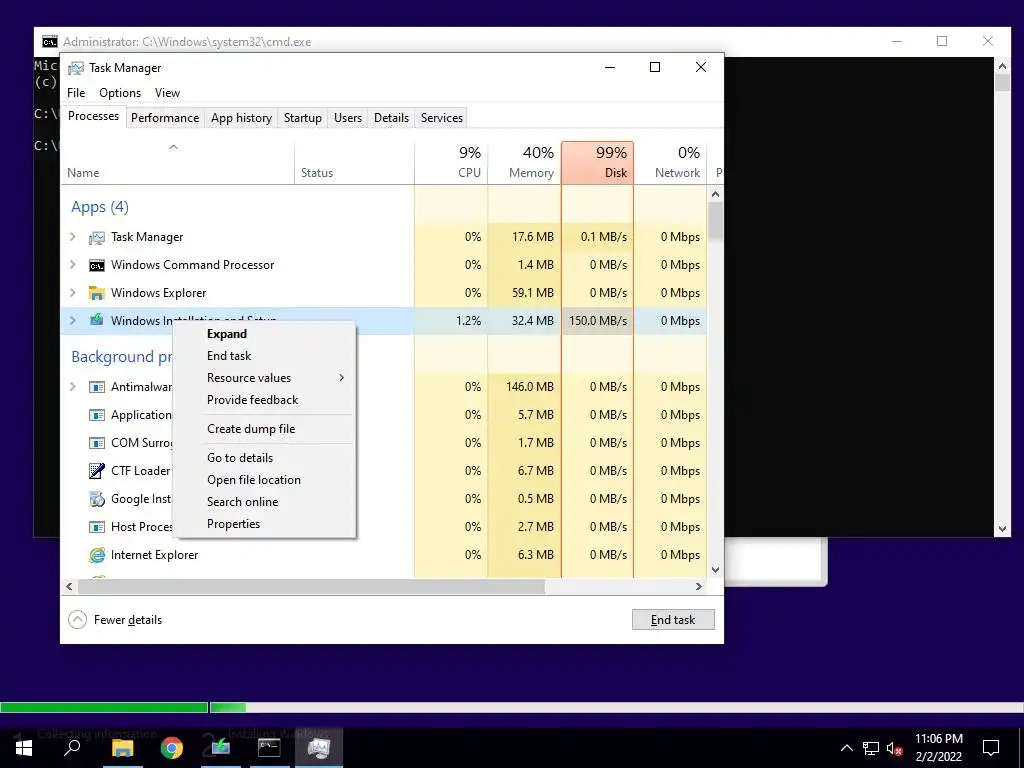Expand the Windows Command Processor row

click(x=73, y=265)
